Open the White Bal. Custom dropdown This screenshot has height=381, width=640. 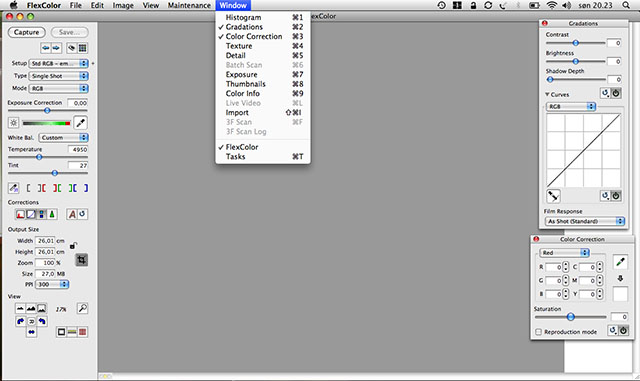64,138
